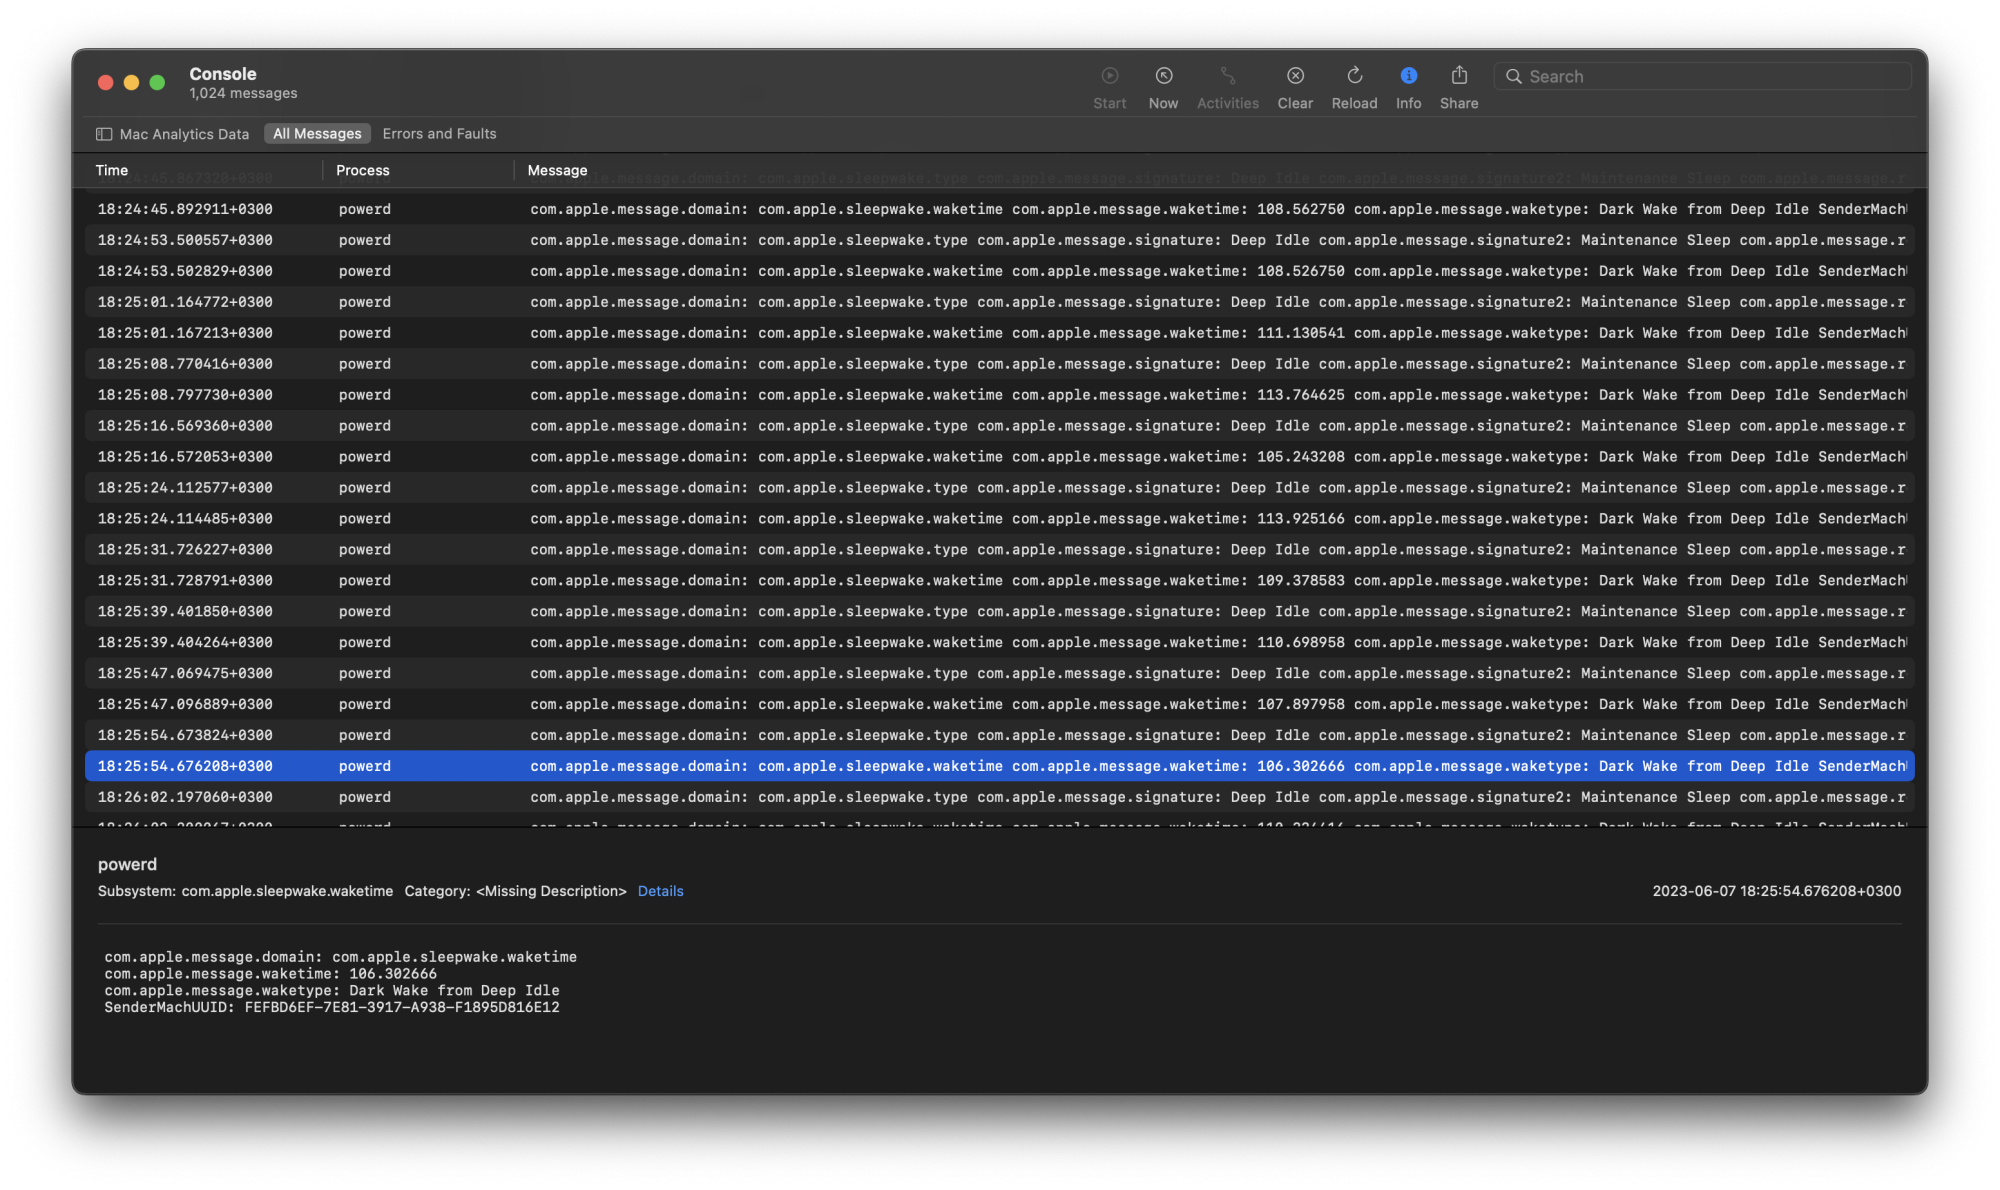Select log row 18:25:08.797730+0300
Viewport: 2000px width, 1190px height.
click(x=1000, y=395)
